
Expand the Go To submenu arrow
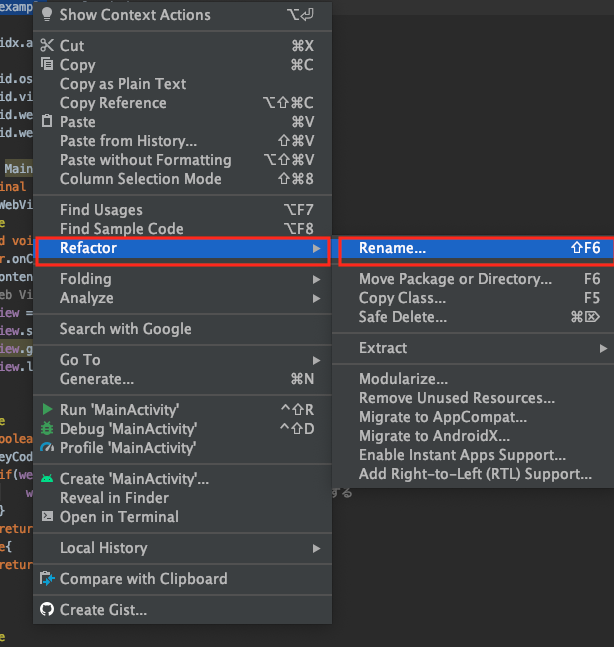coord(316,361)
